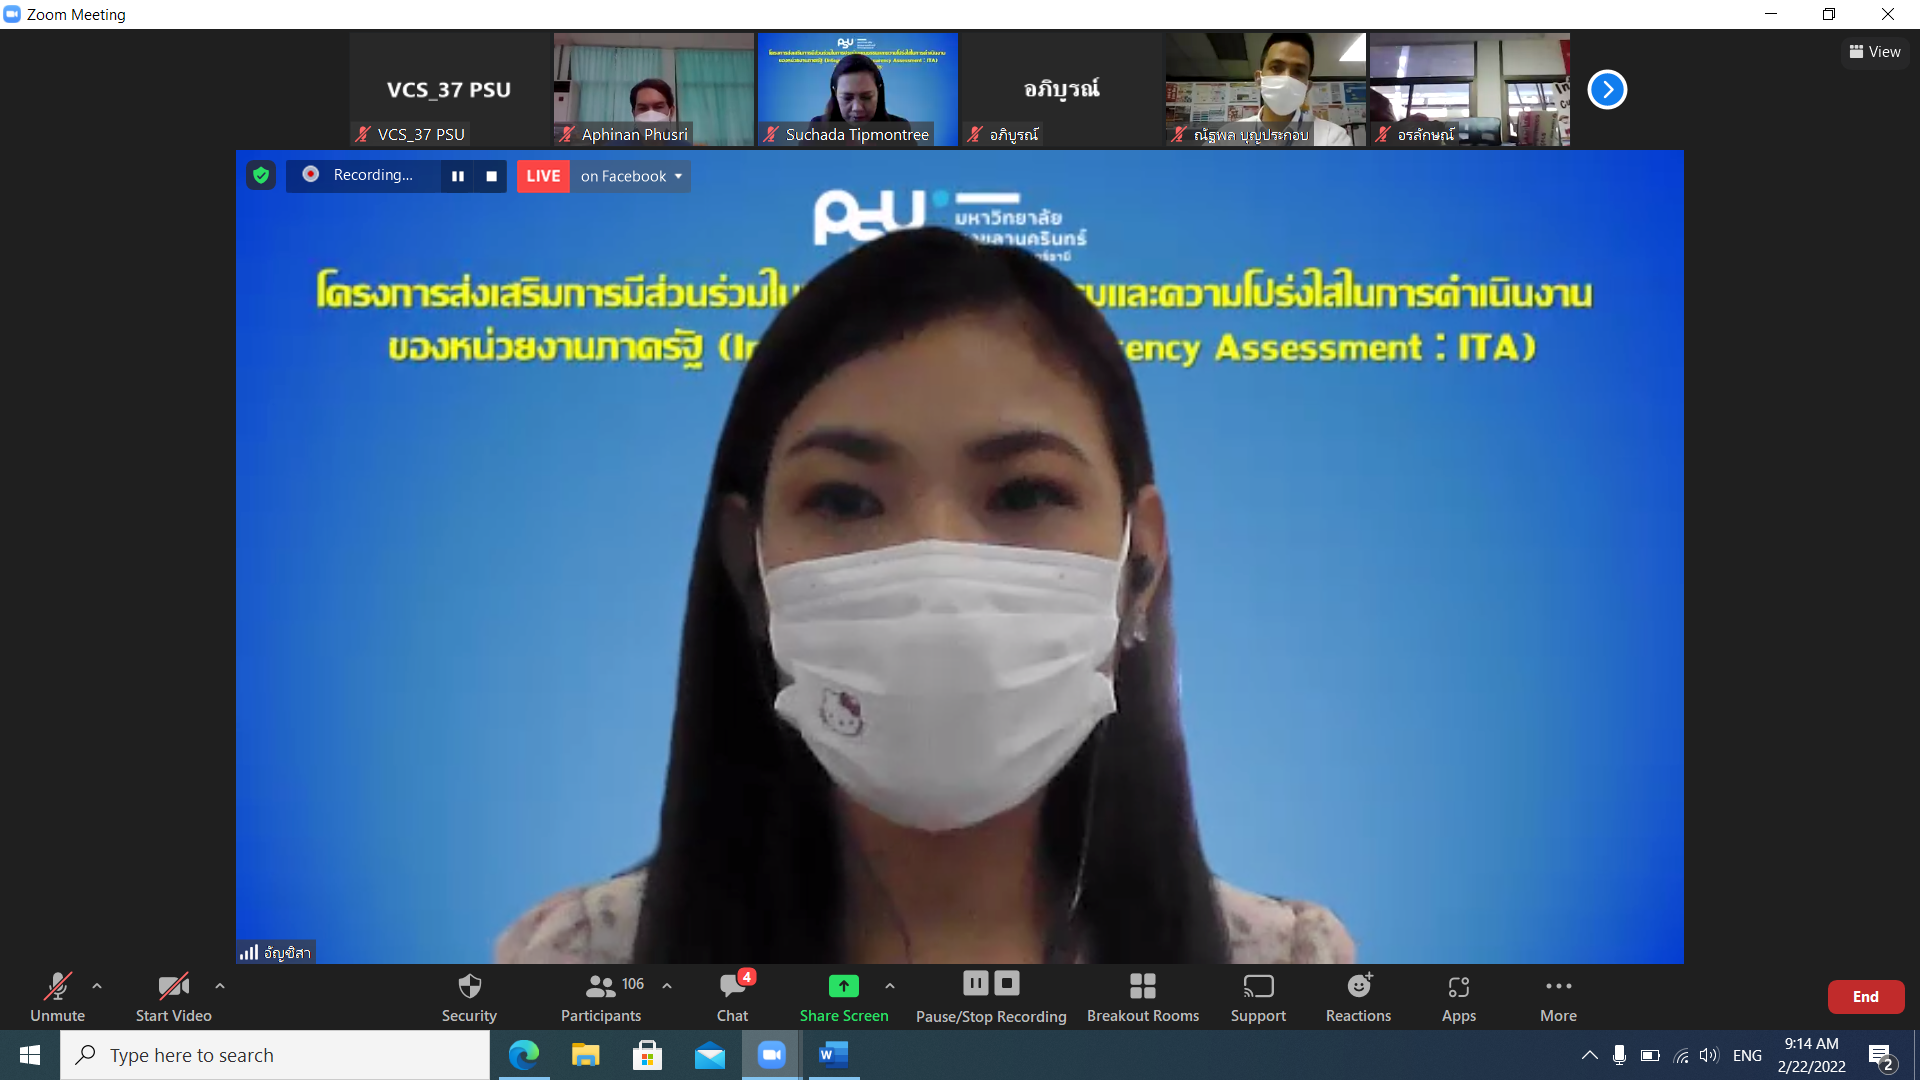Click the taskbar search box
Screen dimensions: 1920x1080
coord(275,1055)
